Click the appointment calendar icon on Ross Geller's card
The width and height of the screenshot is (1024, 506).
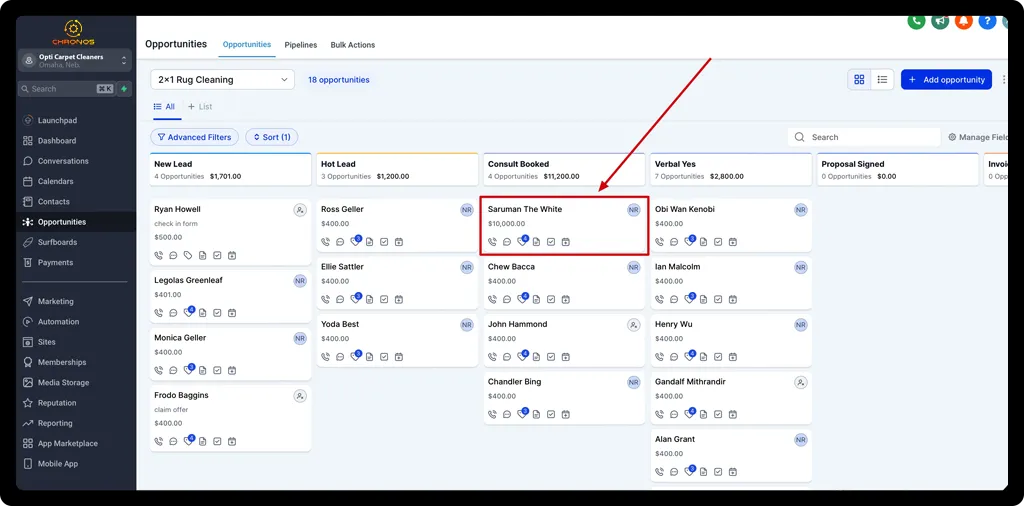click(399, 242)
